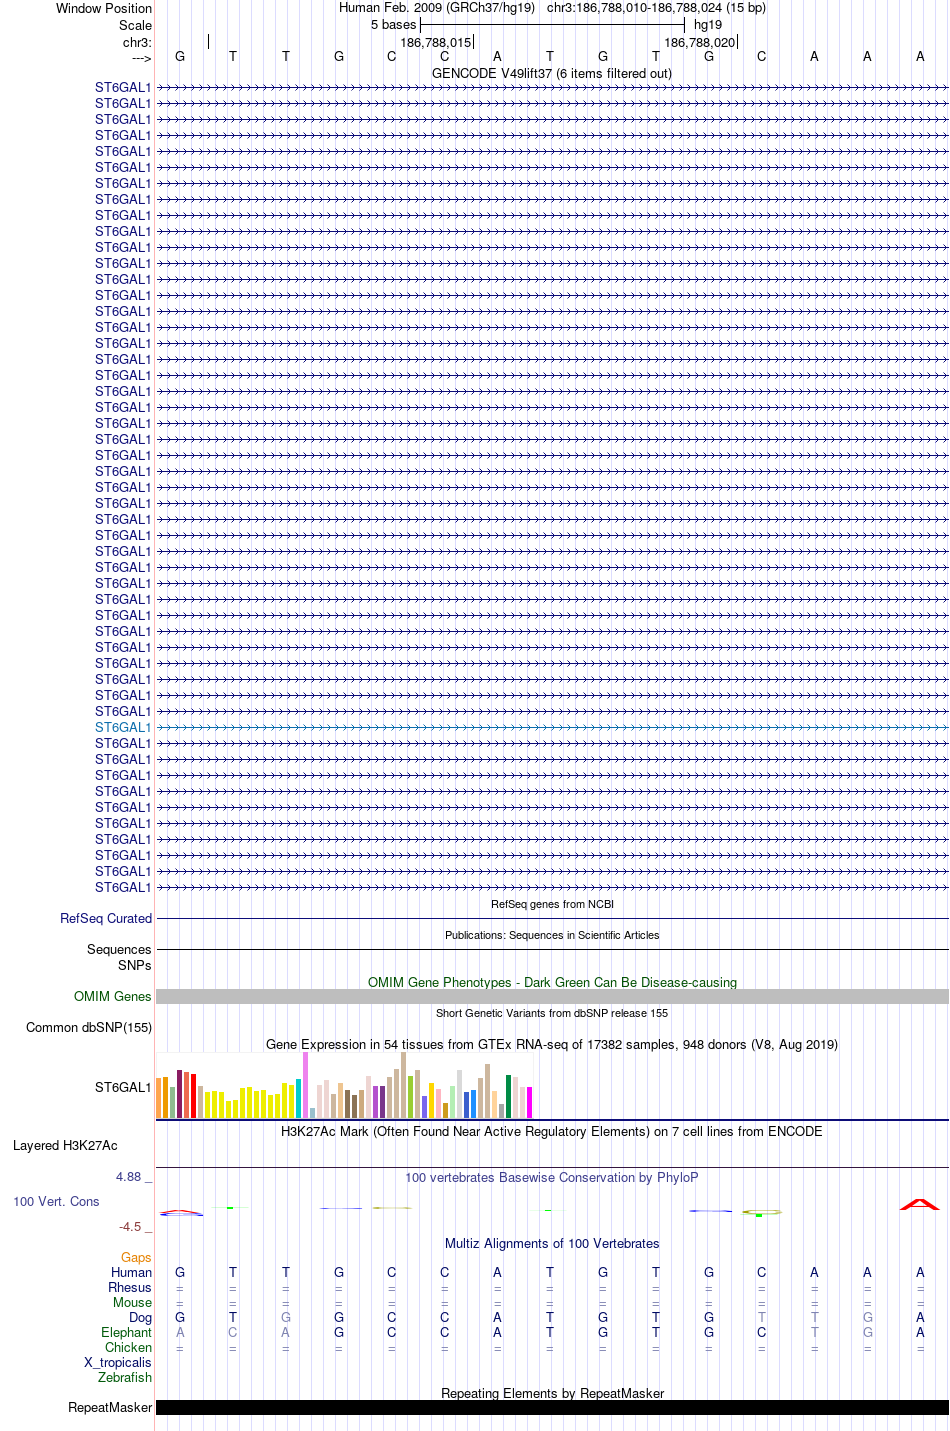Open the H3K27Ac Mark track title
Viewport: 950px width, 1431px height.
[552, 1131]
